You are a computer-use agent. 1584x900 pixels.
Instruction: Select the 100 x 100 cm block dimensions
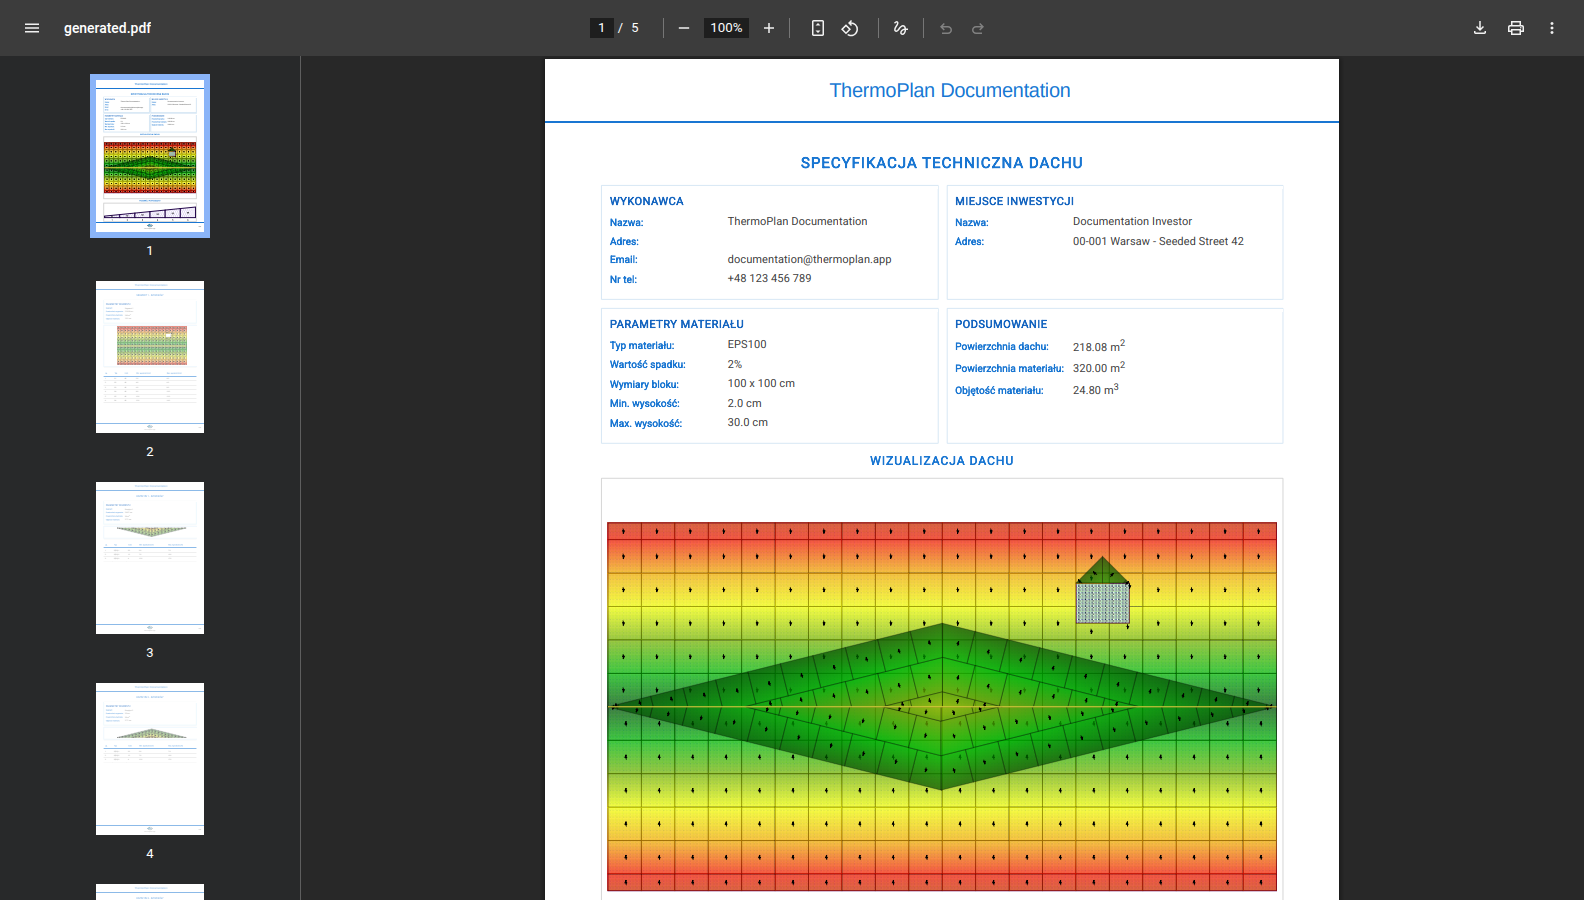[x=761, y=384]
